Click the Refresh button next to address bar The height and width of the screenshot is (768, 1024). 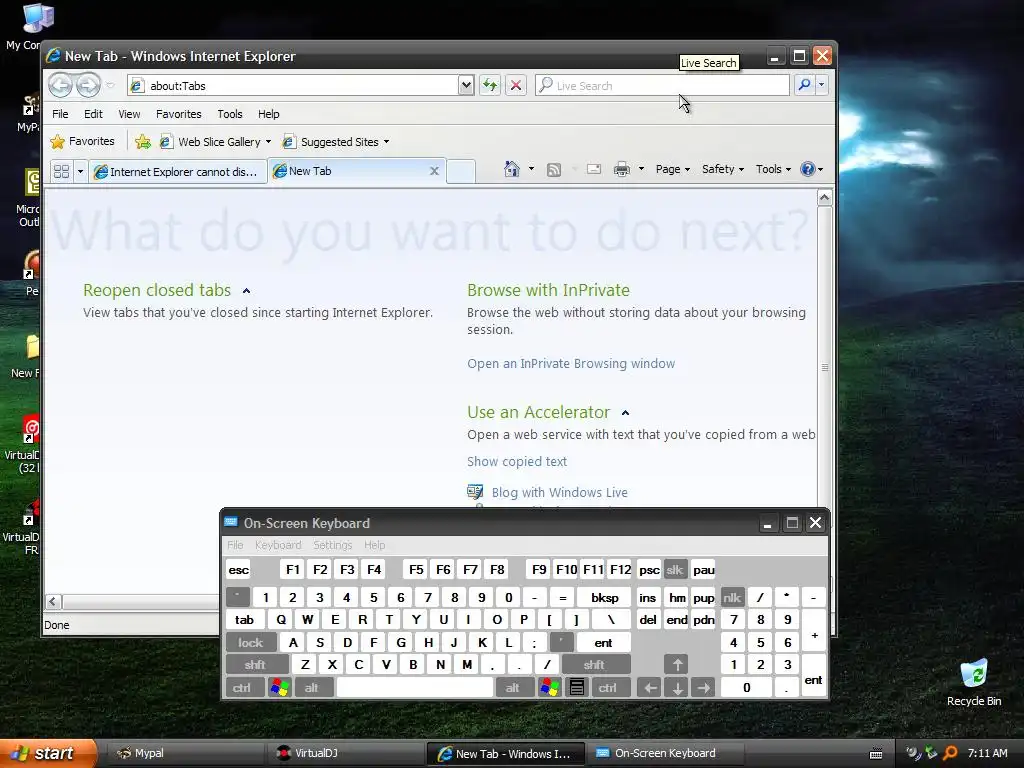(x=490, y=85)
